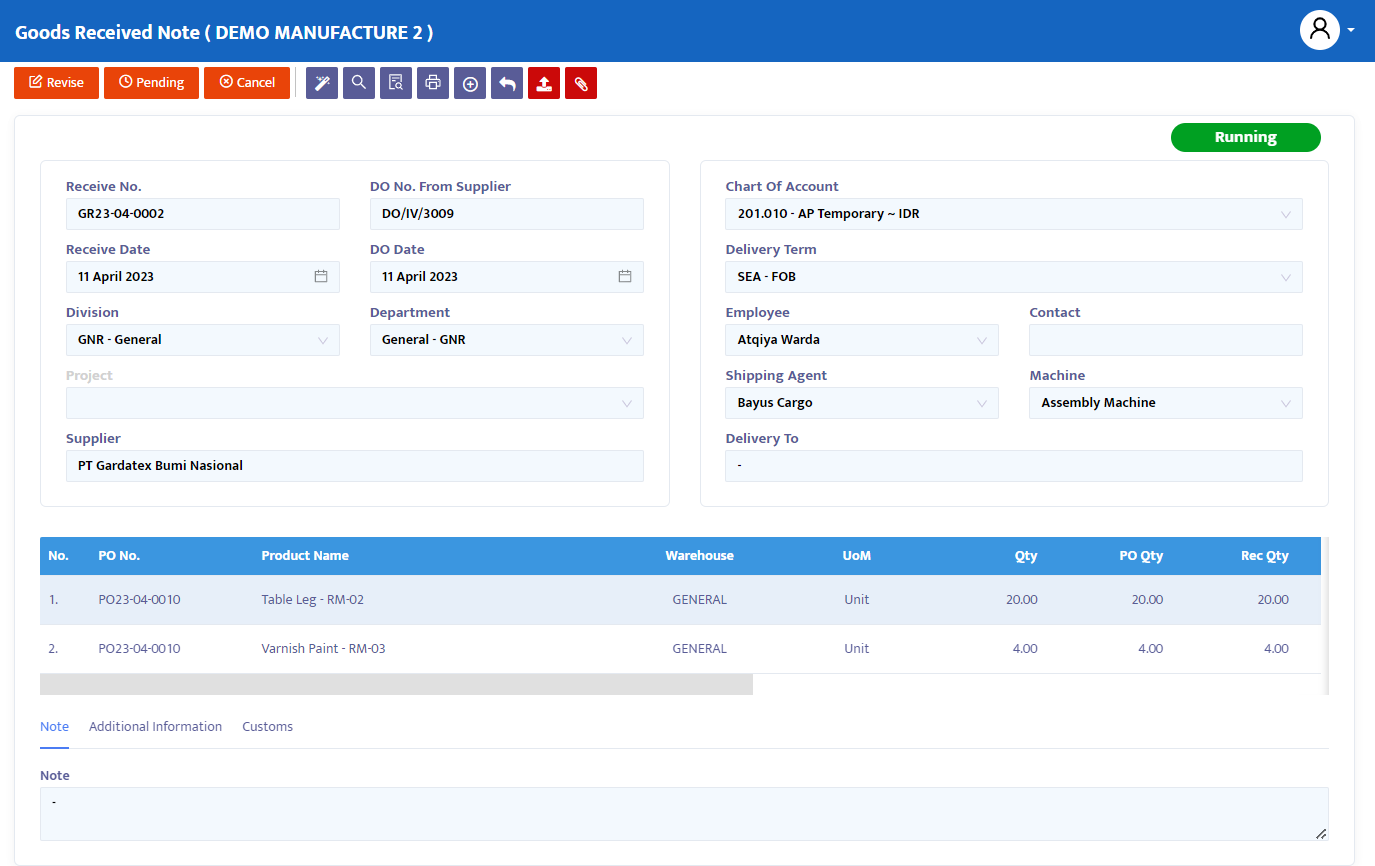The width and height of the screenshot is (1375, 866).
Task: Expand the Delivery Term dropdown
Action: [1014, 277]
